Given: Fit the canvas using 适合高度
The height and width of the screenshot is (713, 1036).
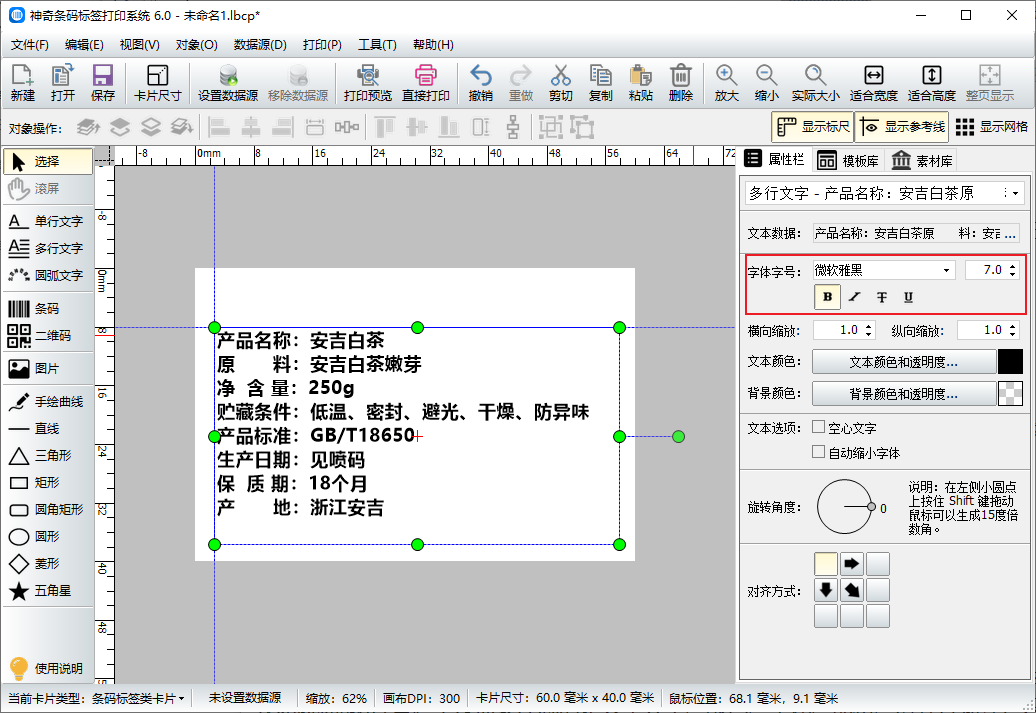Looking at the screenshot, I should (x=932, y=83).
